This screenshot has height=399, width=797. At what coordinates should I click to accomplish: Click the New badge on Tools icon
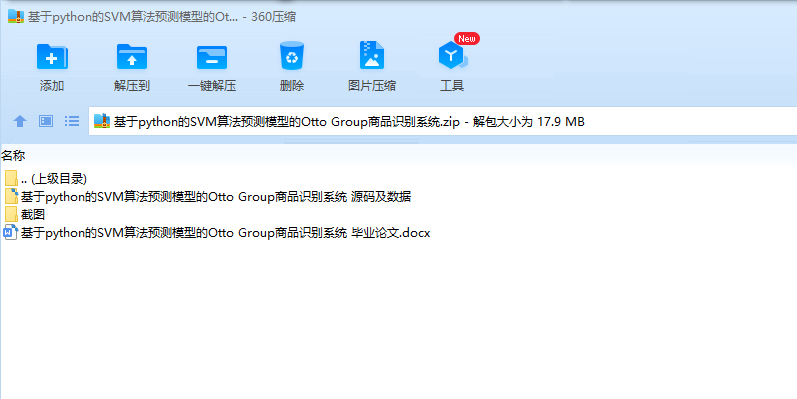(467, 39)
